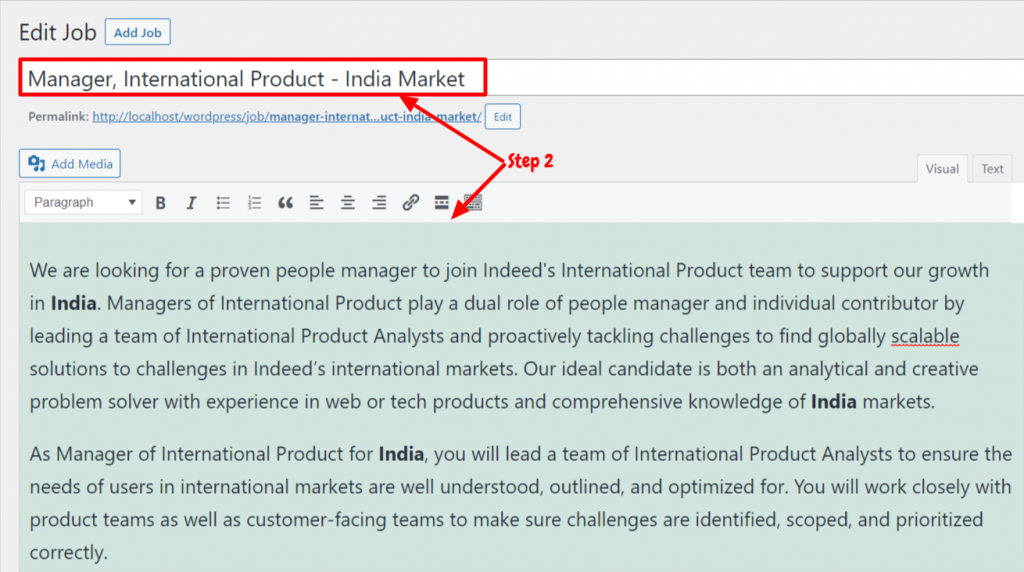Insert Read More tag
Viewport: 1024px width, 572px height.
[x=441, y=203]
